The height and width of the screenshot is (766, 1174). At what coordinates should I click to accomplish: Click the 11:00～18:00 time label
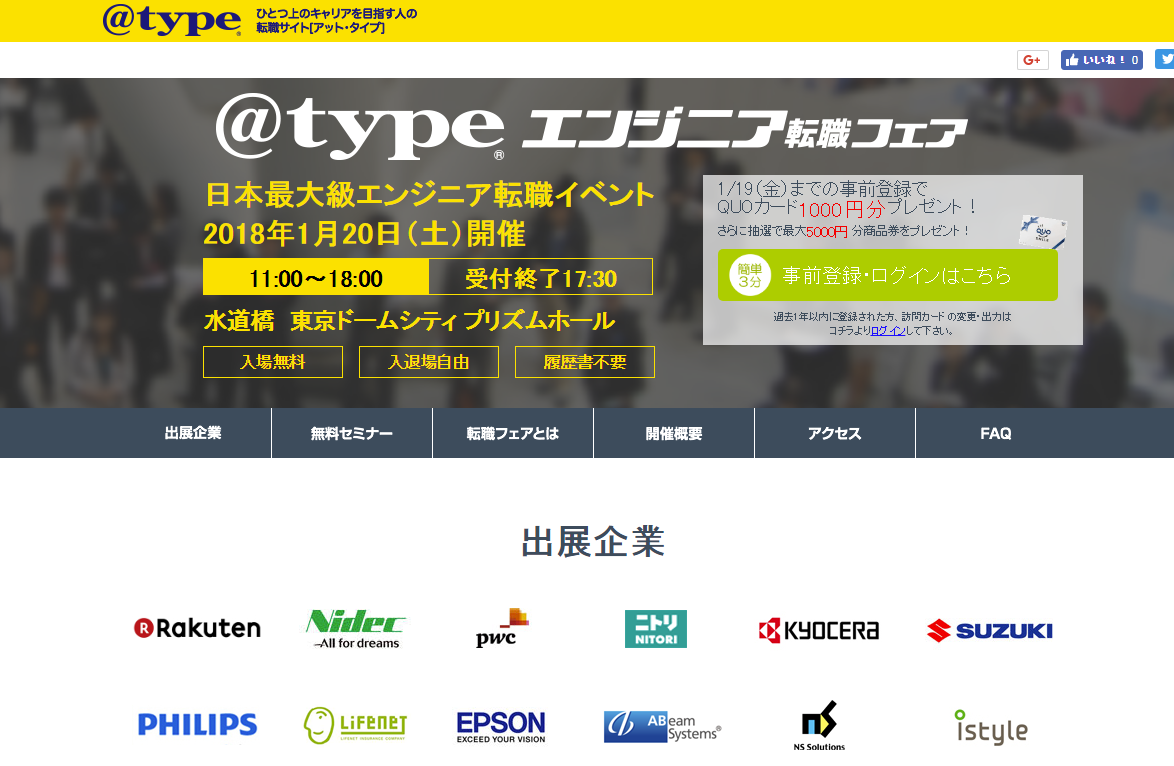(x=316, y=278)
